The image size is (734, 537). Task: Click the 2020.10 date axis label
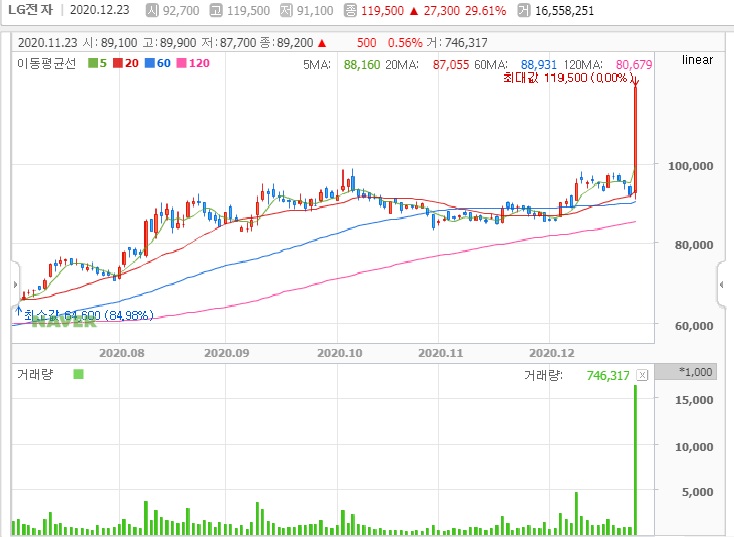[x=340, y=353]
